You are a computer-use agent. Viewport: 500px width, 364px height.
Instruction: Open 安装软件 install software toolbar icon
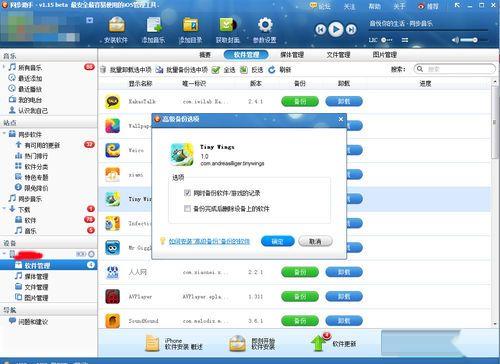pos(116,29)
